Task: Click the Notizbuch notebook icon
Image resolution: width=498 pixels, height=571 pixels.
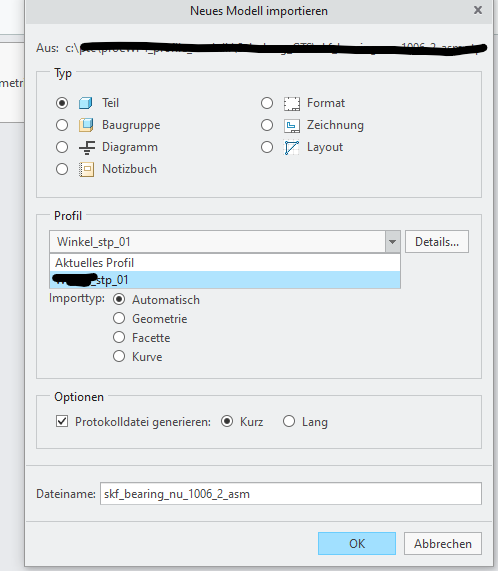Action: pyautogui.click(x=86, y=169)
